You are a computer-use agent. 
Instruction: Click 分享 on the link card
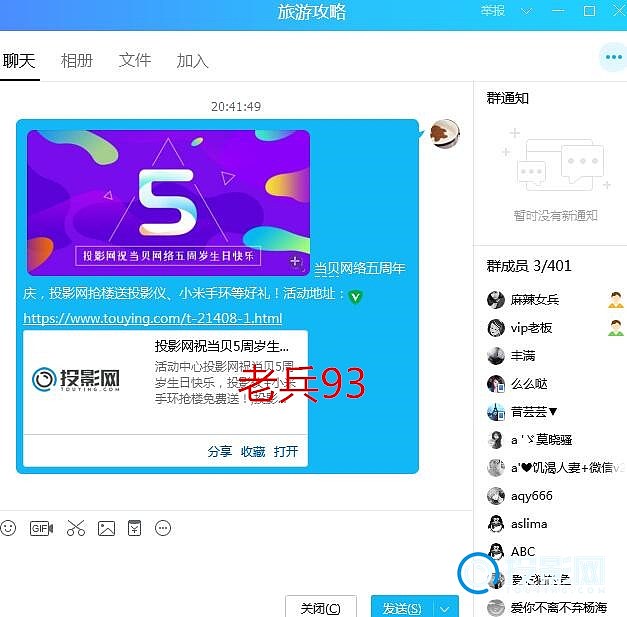click(x=220, y=451)
